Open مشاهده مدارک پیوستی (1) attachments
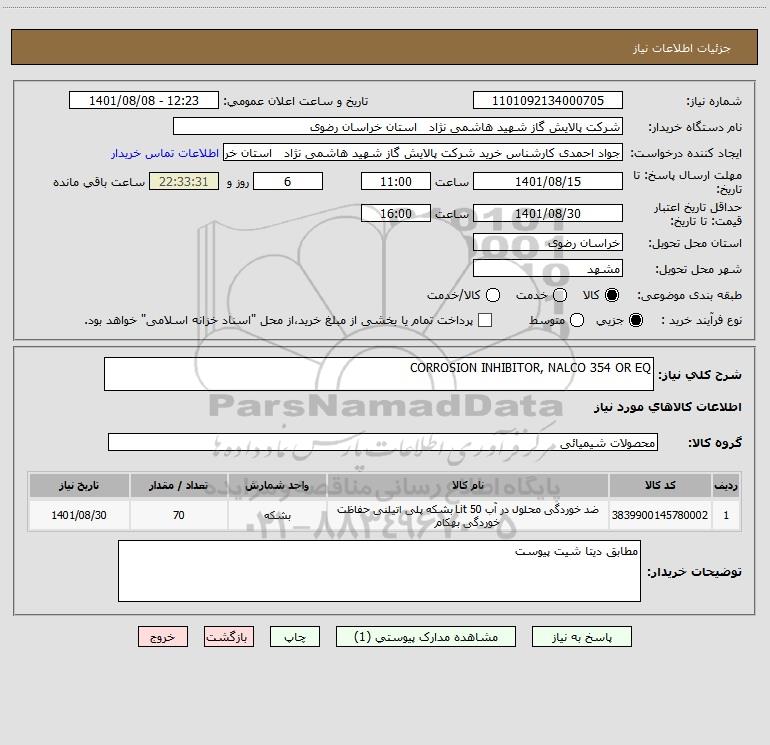This screenshot has height=745, width=770. pyautogui.click(x=426, y=637)
